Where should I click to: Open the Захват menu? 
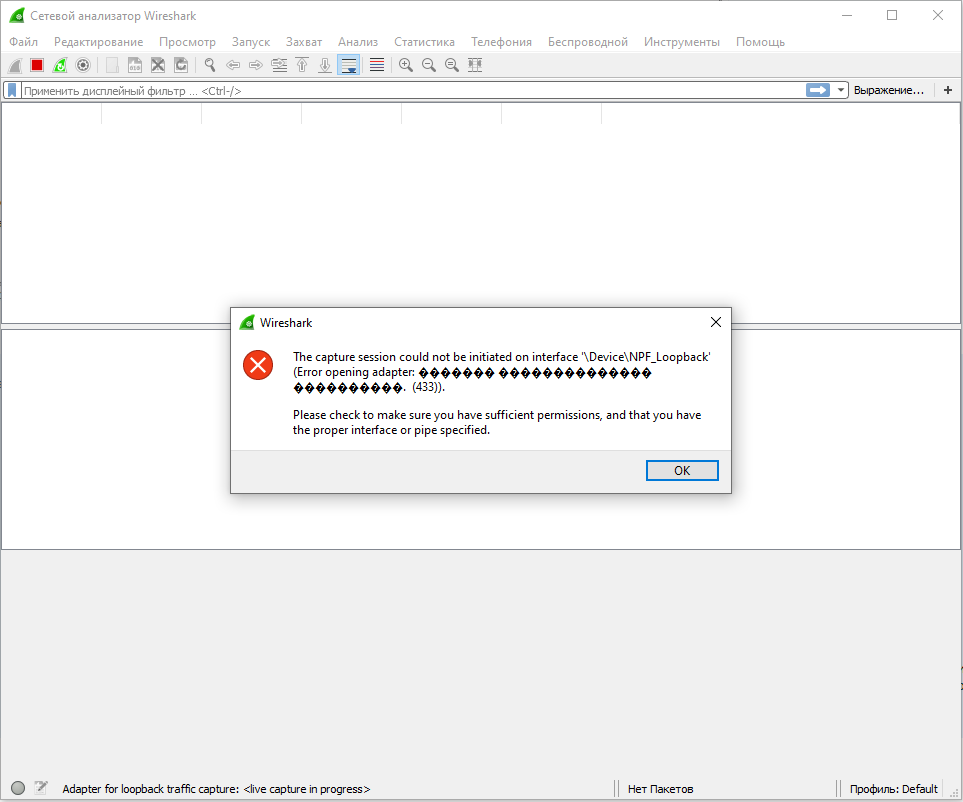point(304,42)
